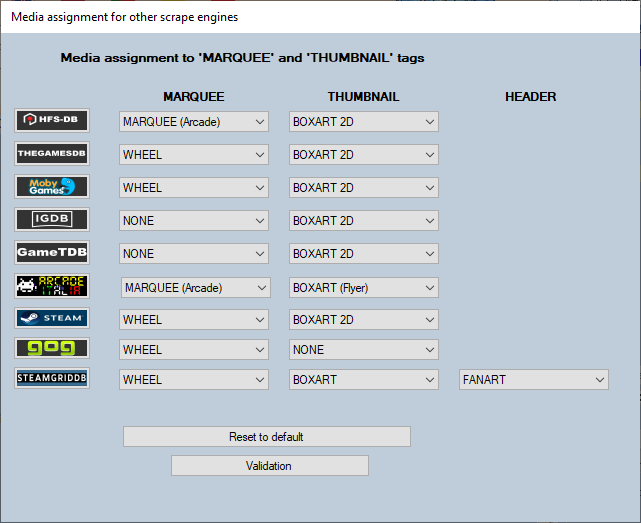Screen dimensions: 641x523
Task: Open the Steam marquee WHEEL dropdown
Action: pyautogui.click(x=194, y=320)
